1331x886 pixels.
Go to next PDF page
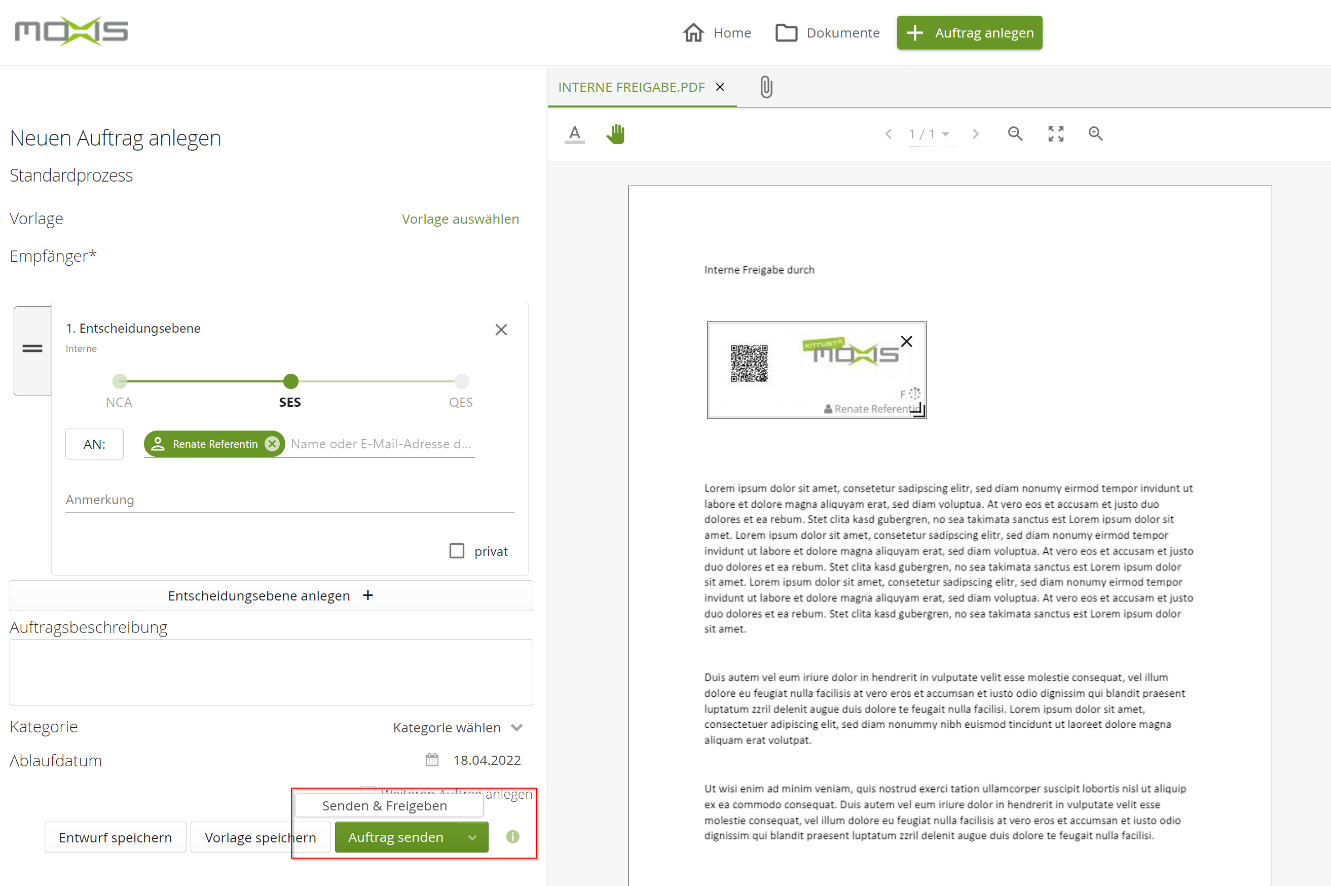point(976,134)
